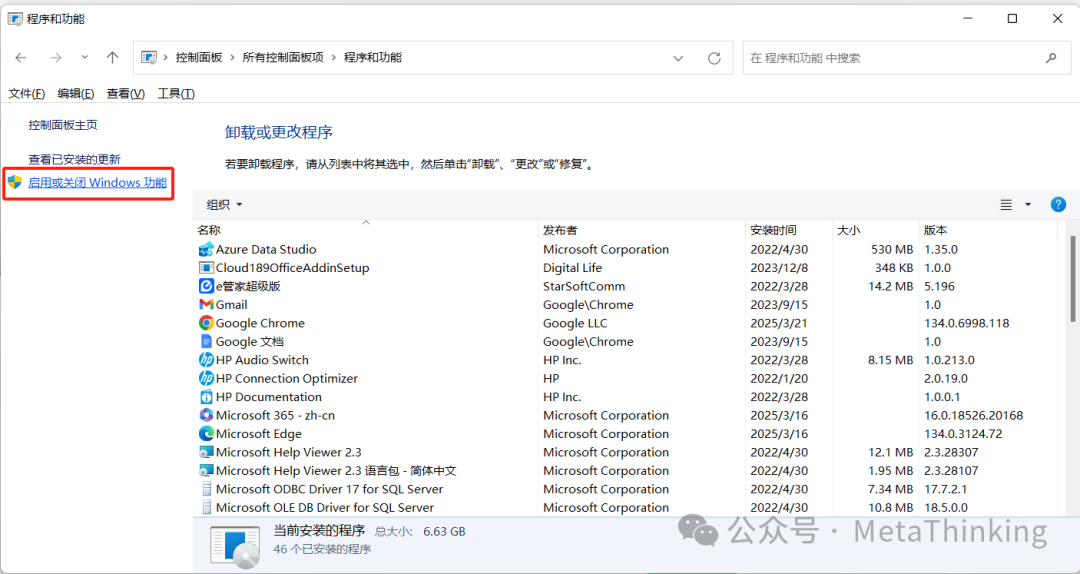Click publisher Digital Life
Viewport: 1080px width, 574px height.
click(x=572, y=268)
